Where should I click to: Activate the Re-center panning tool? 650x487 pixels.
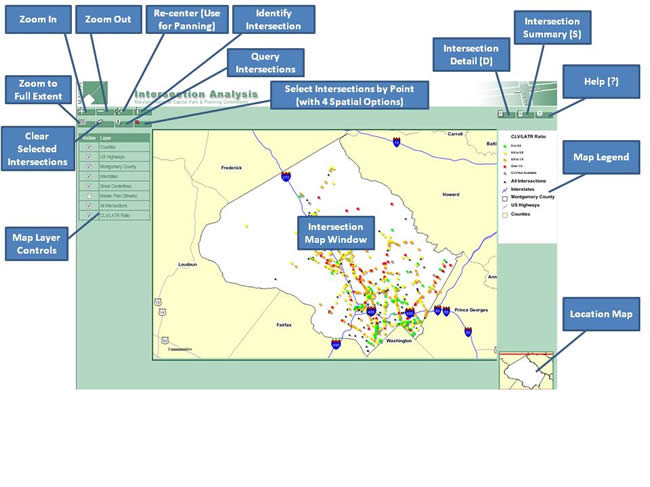coord(123,111)
